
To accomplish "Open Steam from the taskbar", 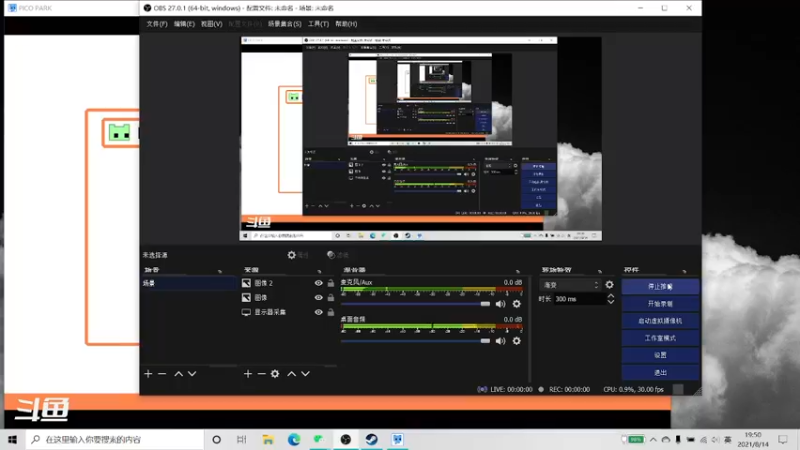I will pos(371,439).
